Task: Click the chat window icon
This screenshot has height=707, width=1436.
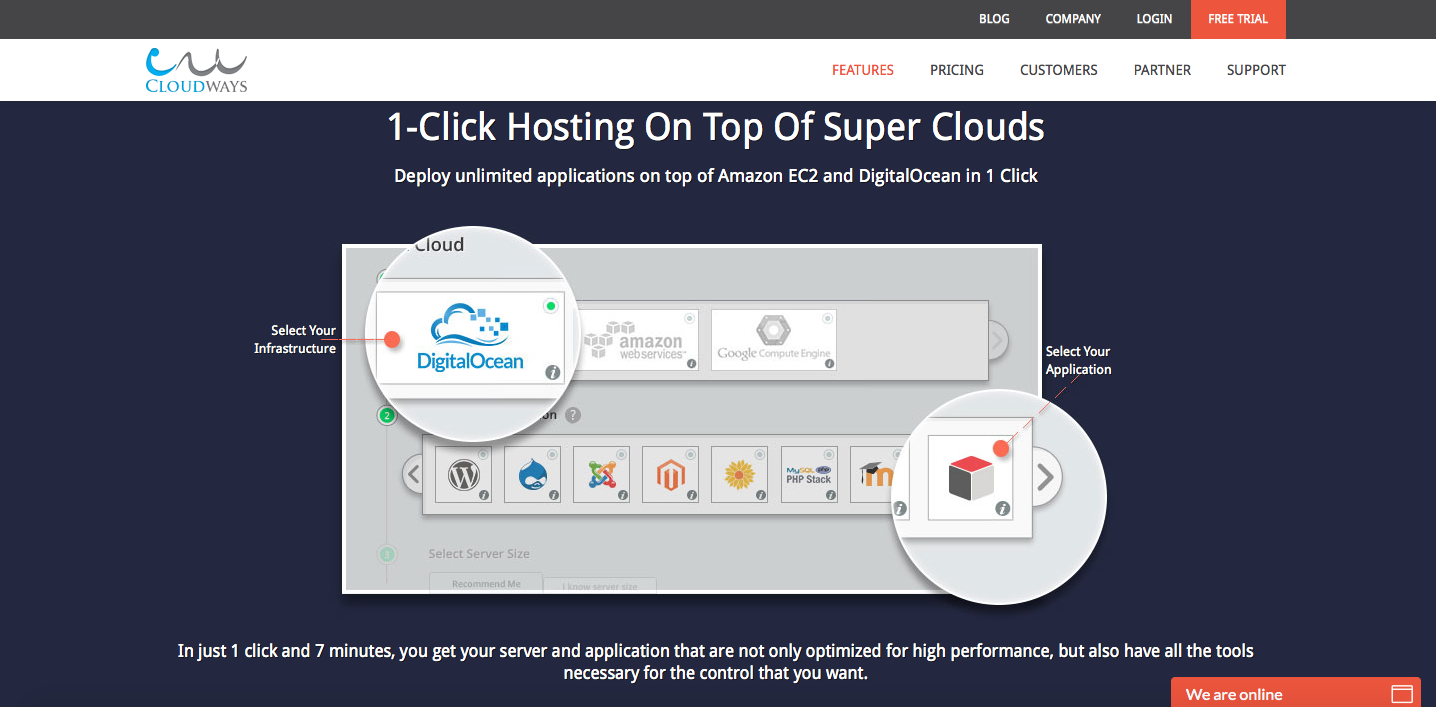Action: [x=1402, y=694]
